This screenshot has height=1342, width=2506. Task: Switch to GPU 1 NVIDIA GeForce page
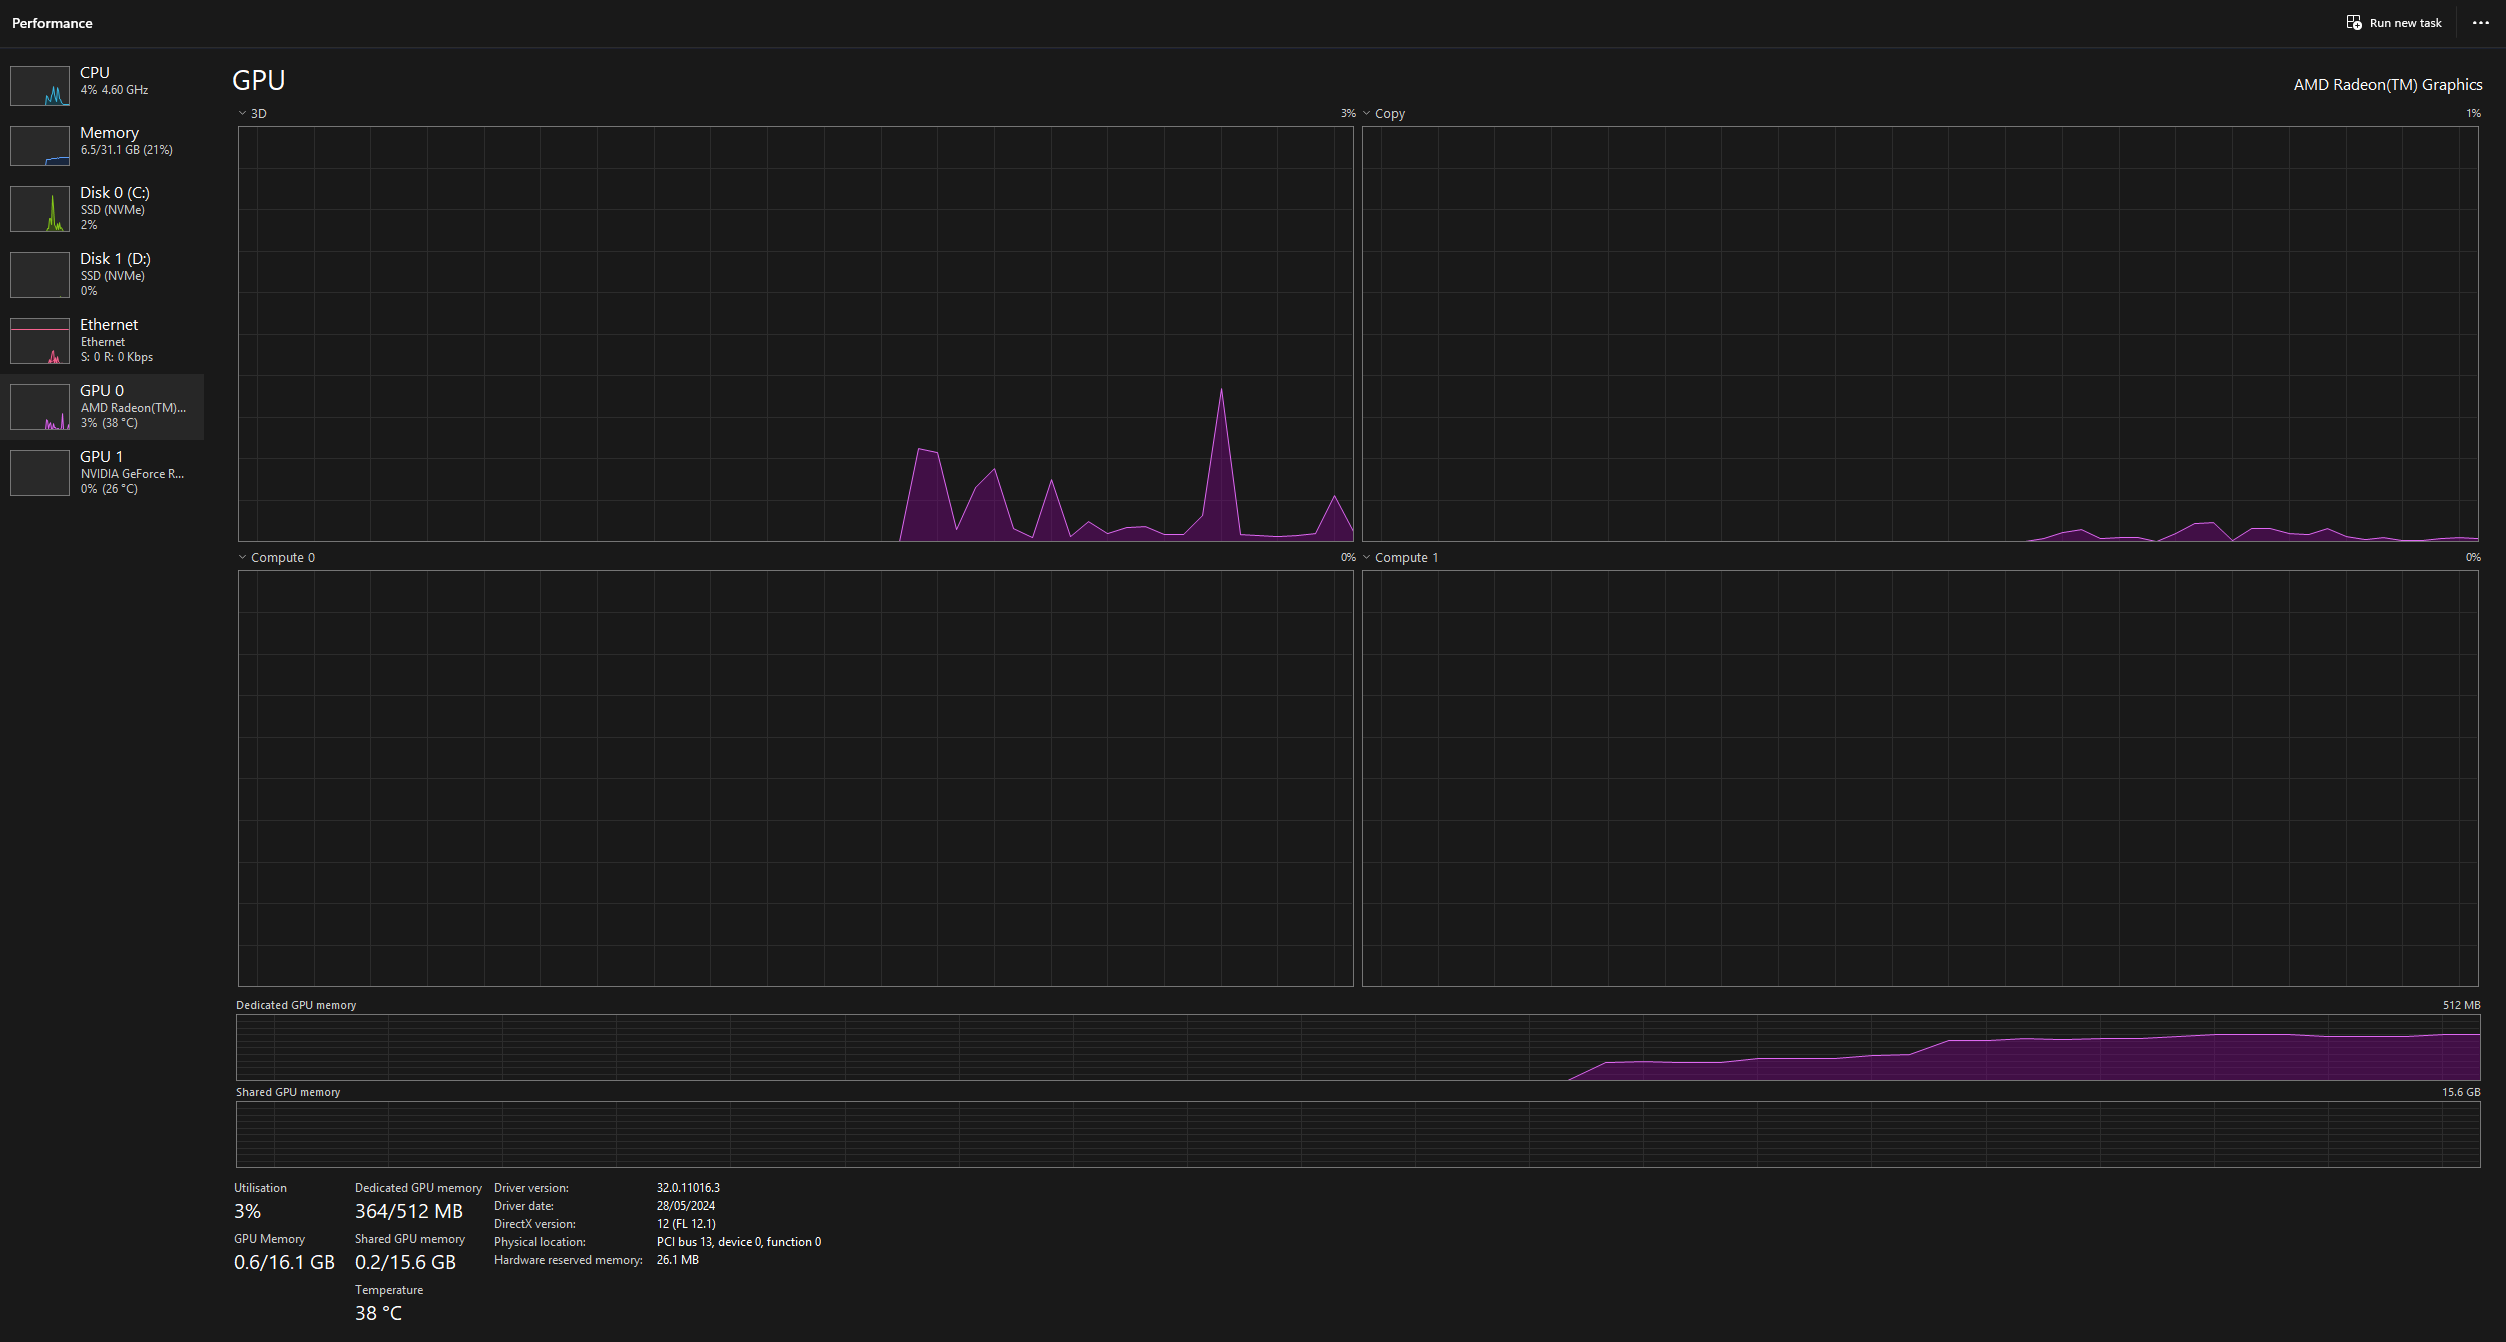(x=102, y=472)
